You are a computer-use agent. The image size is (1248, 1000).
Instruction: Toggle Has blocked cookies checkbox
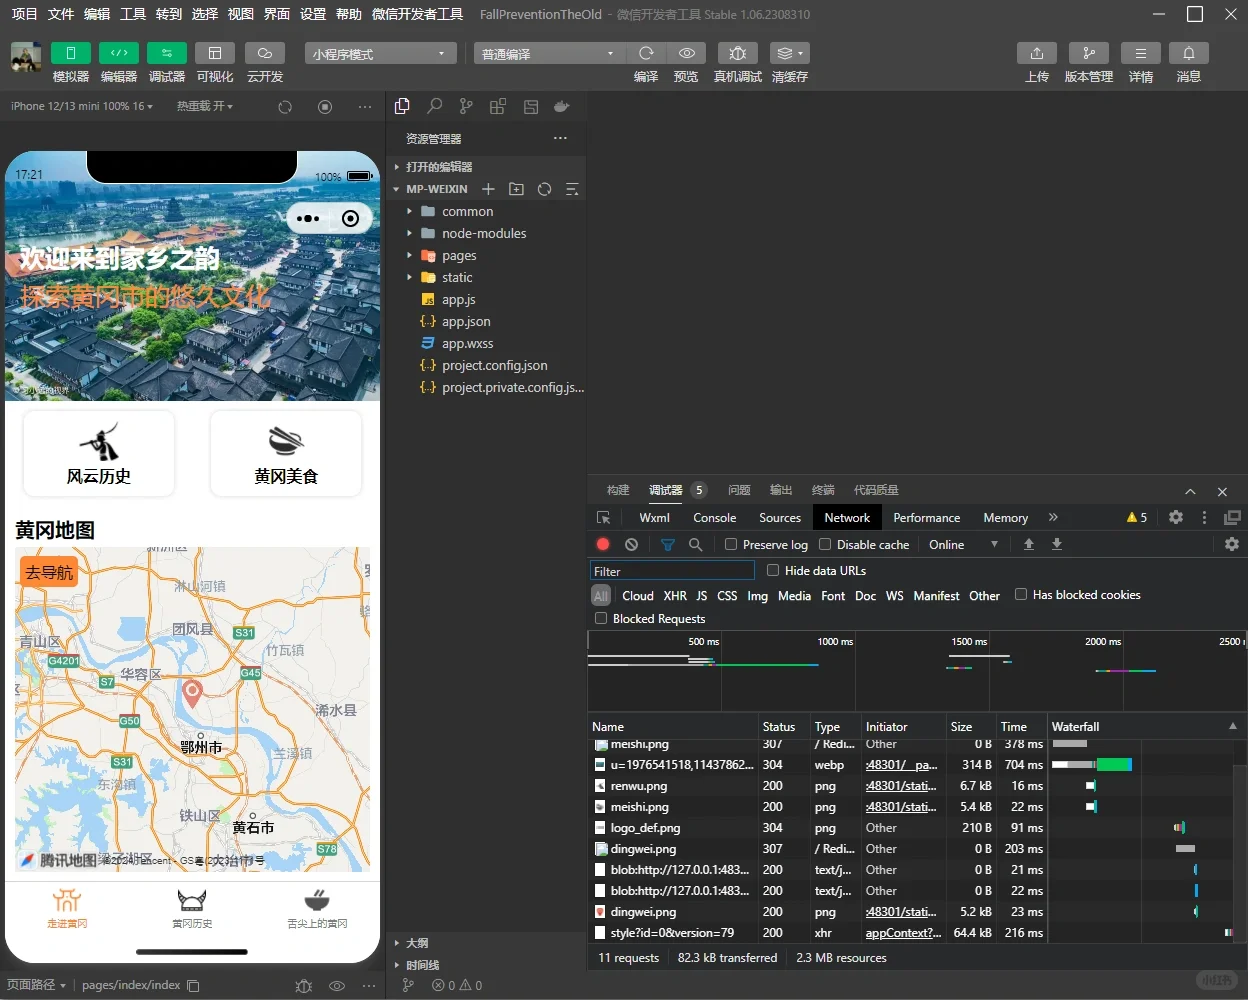click(x=1021, y=594)
